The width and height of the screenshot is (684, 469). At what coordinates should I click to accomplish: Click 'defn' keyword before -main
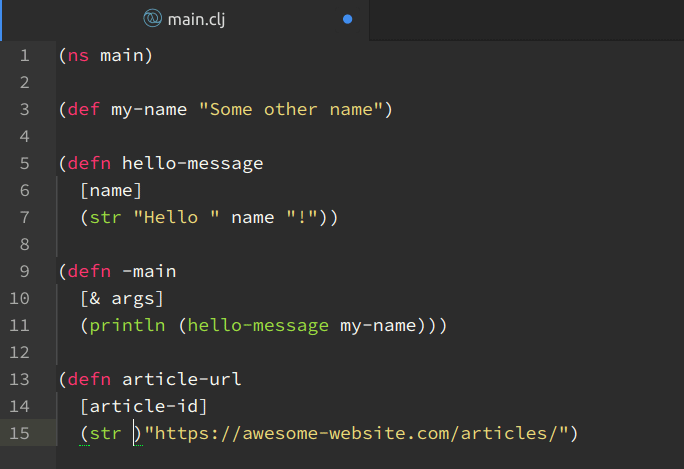click(89, 271)
